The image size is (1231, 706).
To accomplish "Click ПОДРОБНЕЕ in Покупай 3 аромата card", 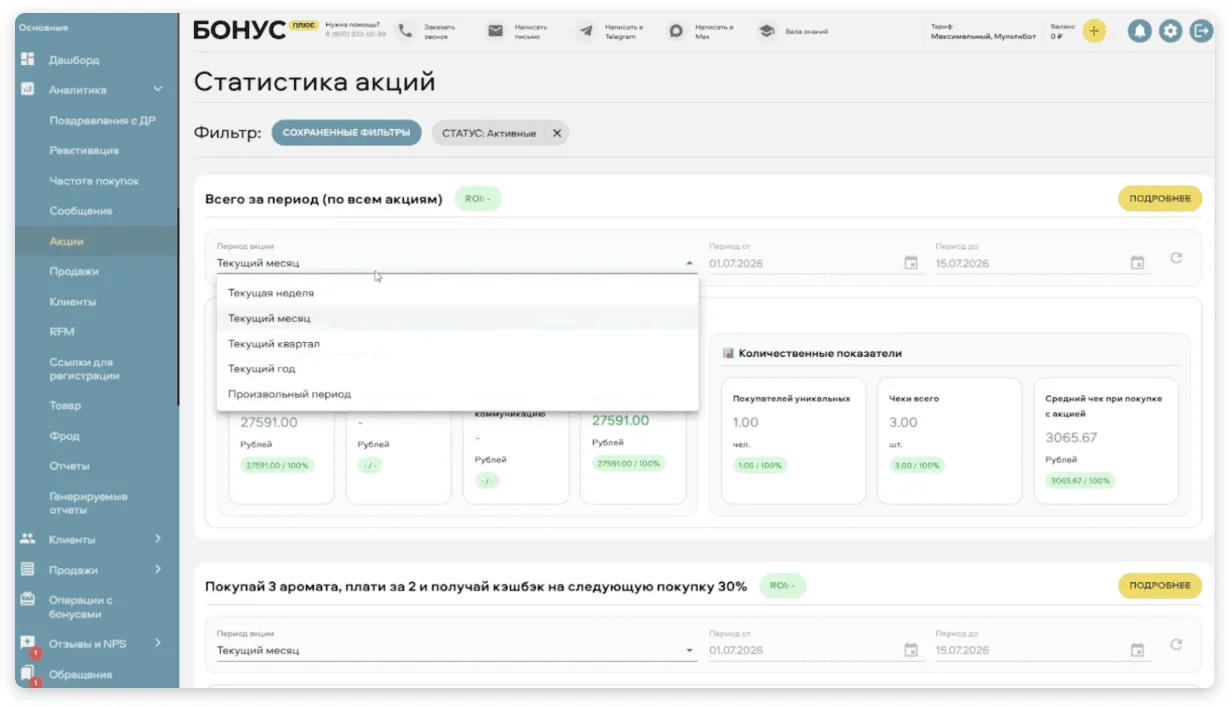I will pos(1160,586).
